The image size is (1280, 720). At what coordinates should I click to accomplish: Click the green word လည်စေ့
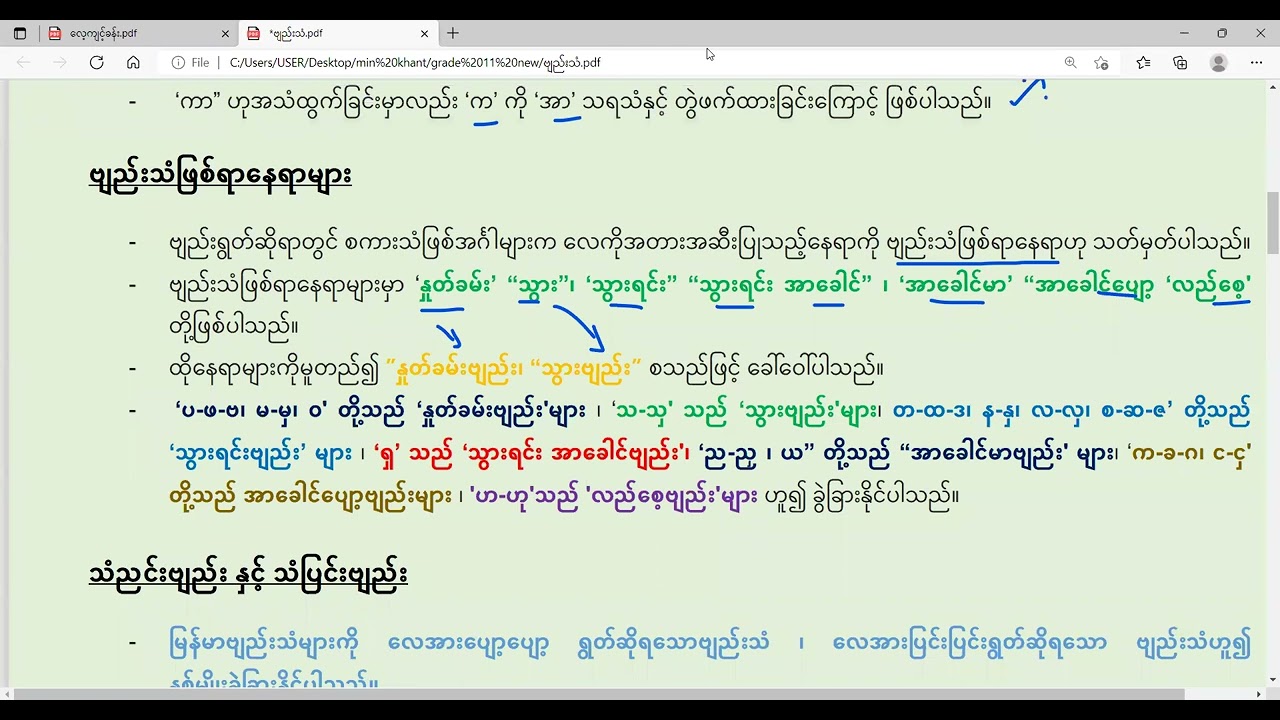tap(1212, 283)
